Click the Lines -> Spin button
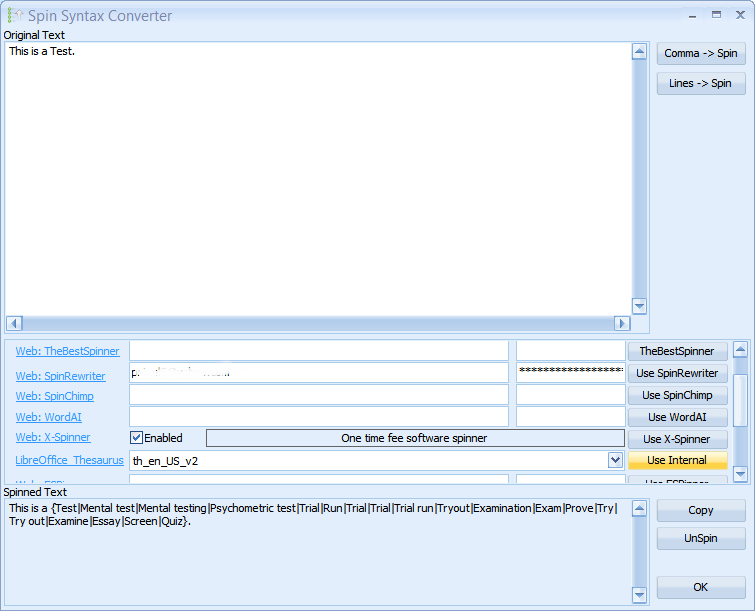The width and height of the screenshot is (755, 611). point(701,84)
